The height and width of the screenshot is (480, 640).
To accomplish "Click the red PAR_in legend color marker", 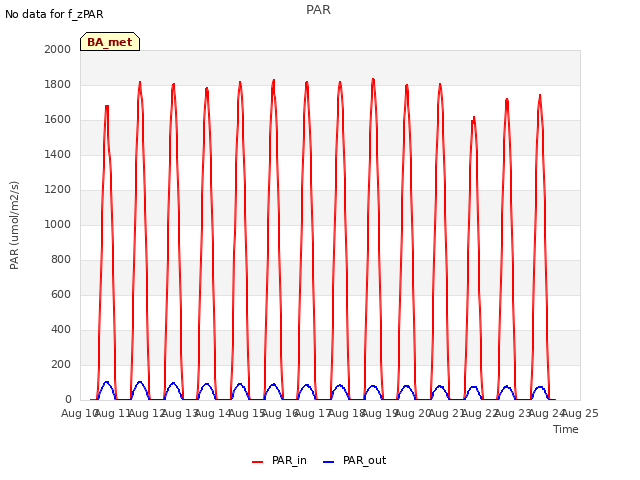I will pyautogui.click(x=258, y=462).
